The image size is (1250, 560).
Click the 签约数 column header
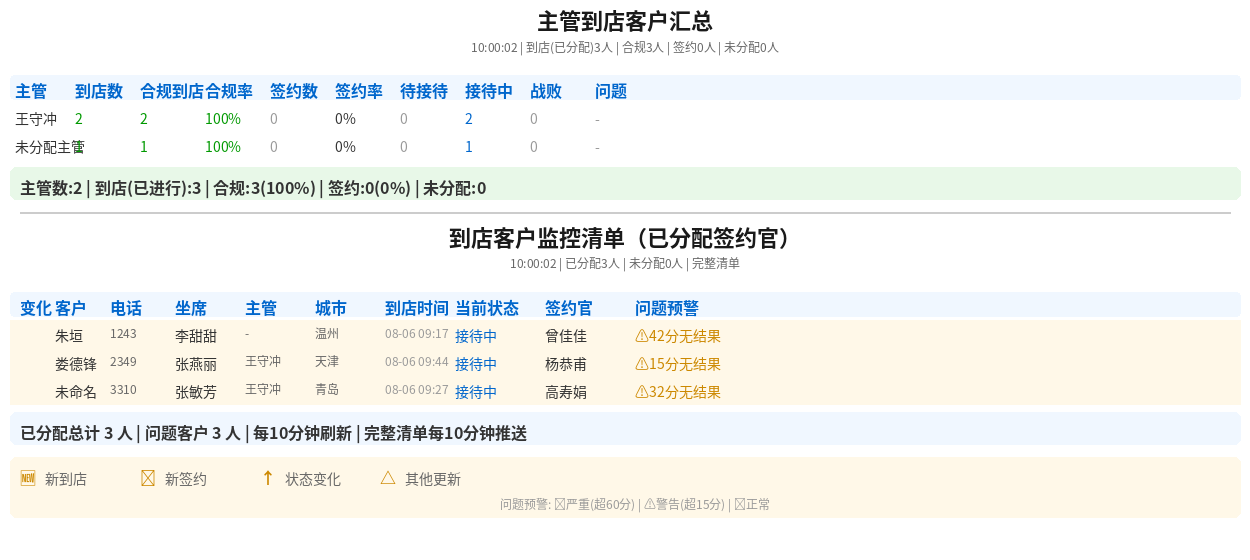coord(294,91)
